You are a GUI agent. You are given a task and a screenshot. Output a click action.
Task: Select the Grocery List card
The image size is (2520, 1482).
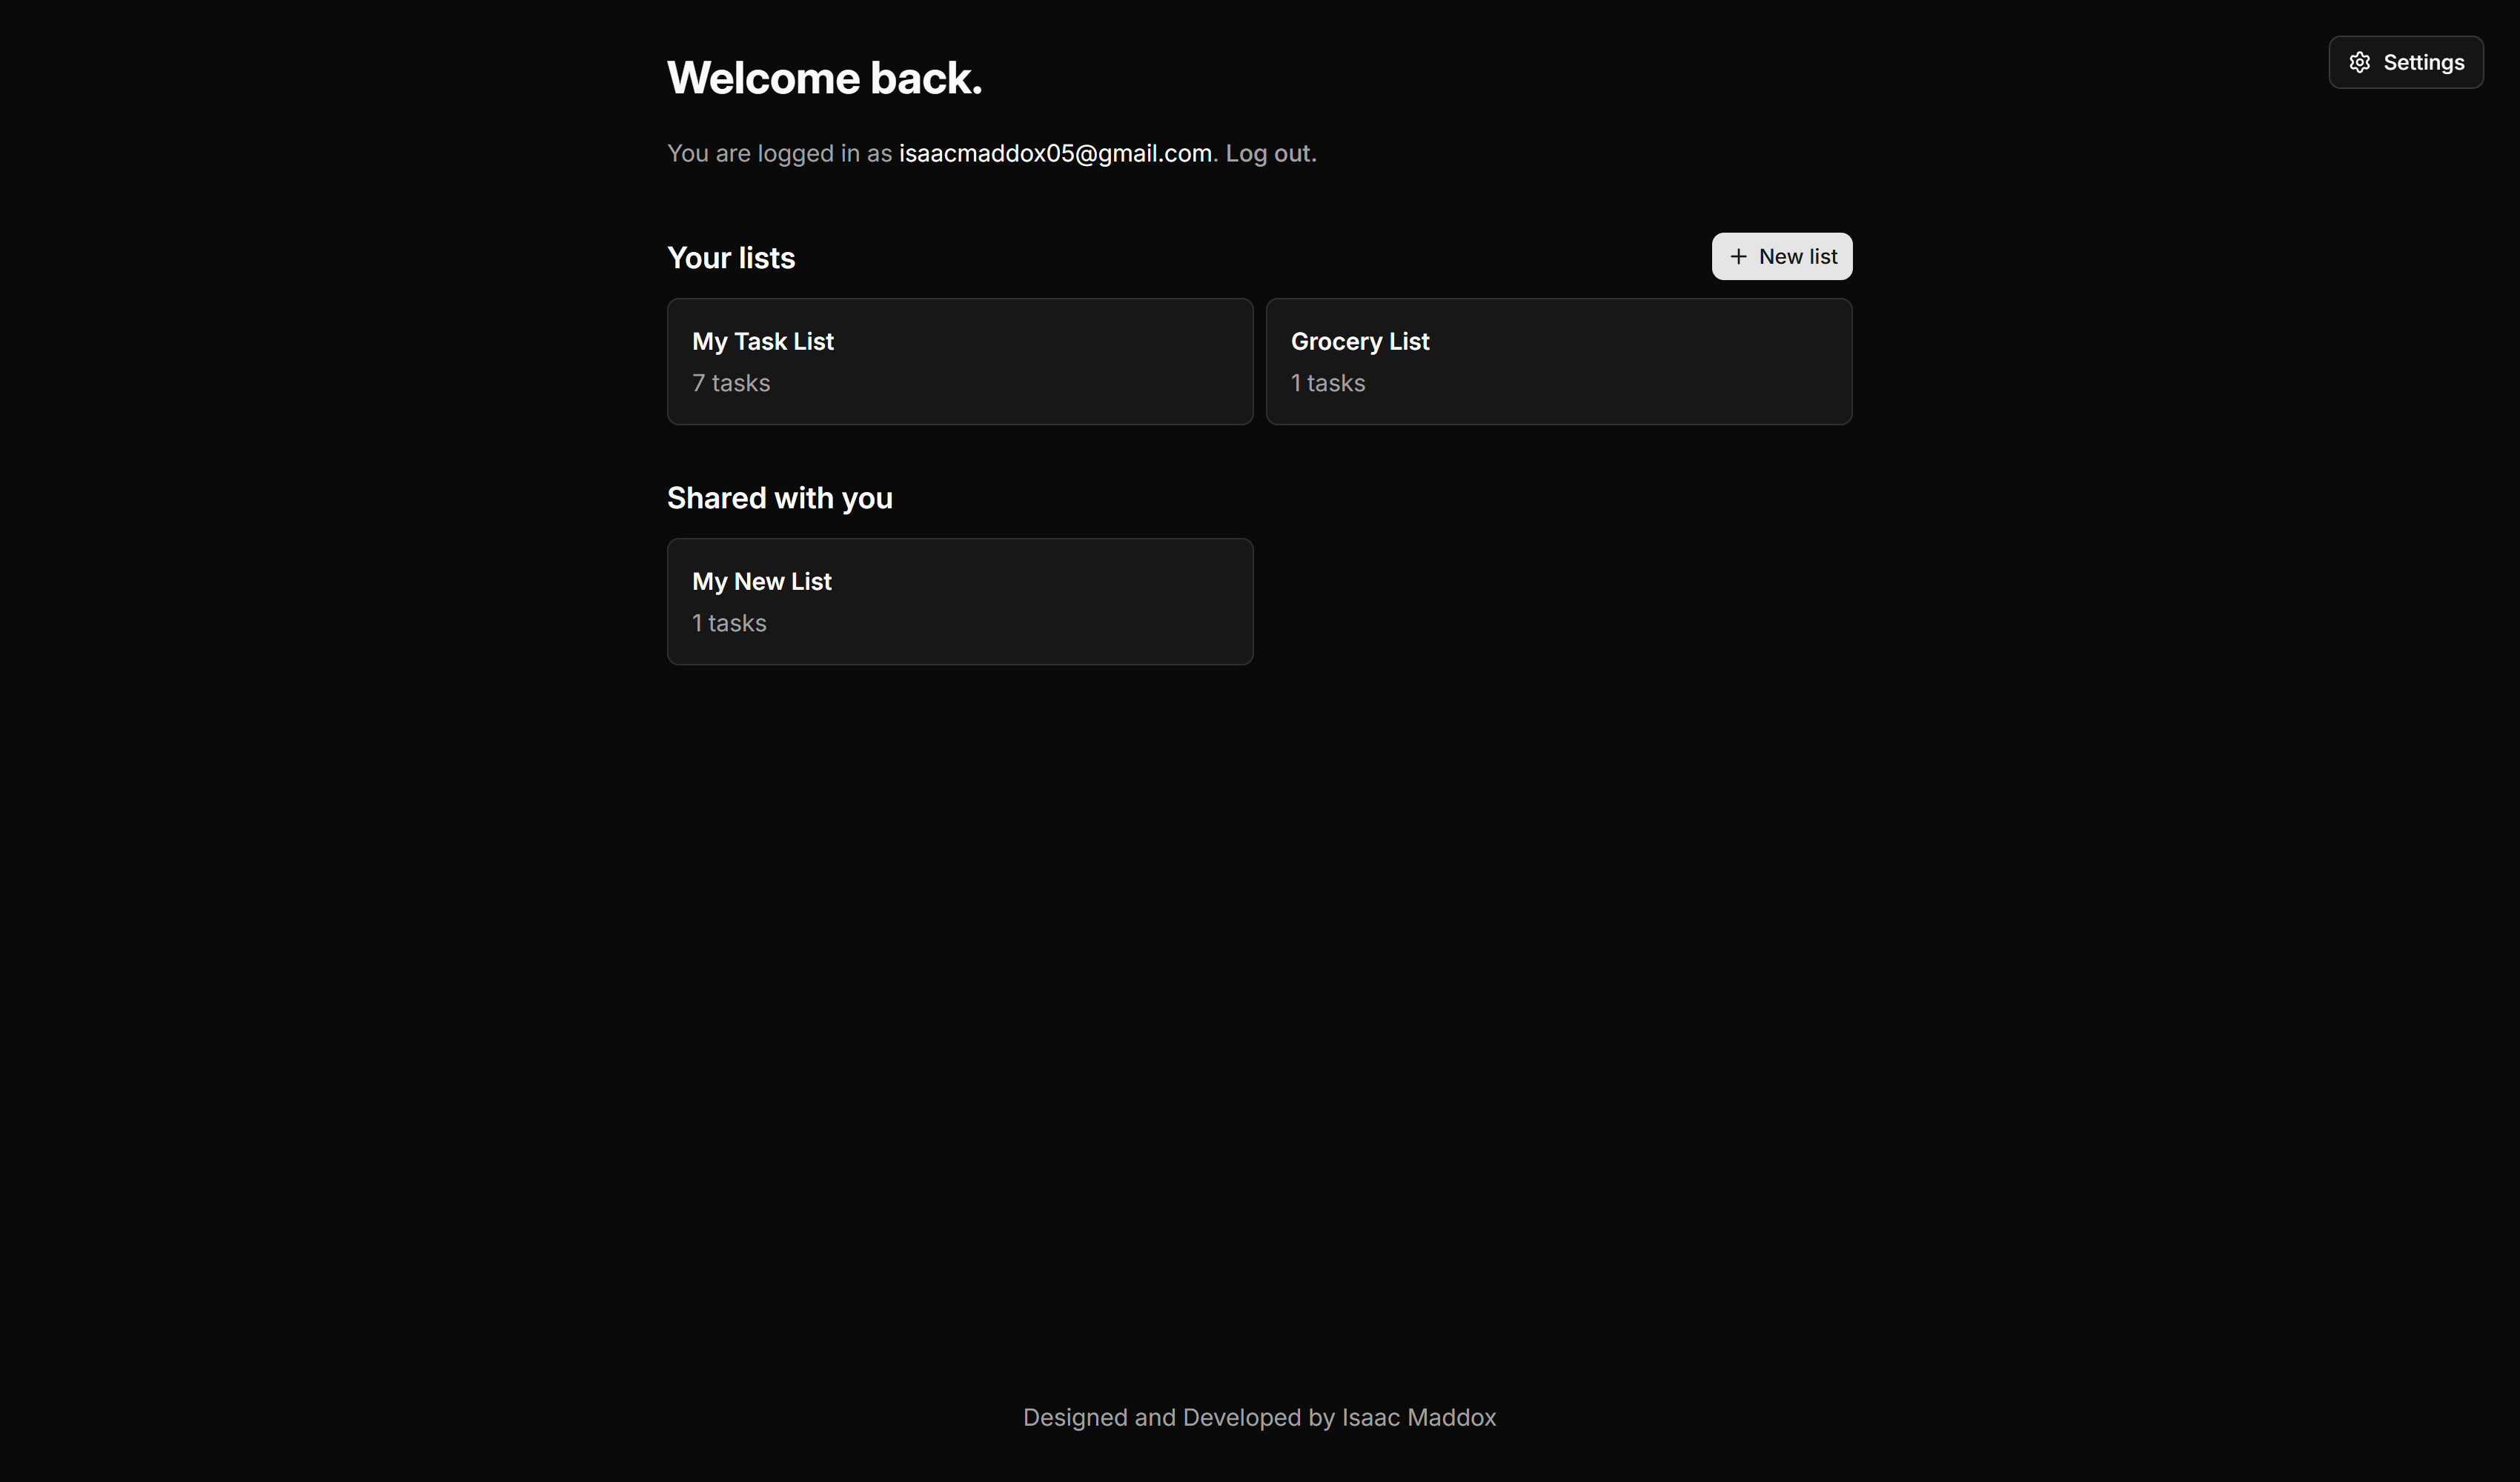click(x=1559, y=361)
